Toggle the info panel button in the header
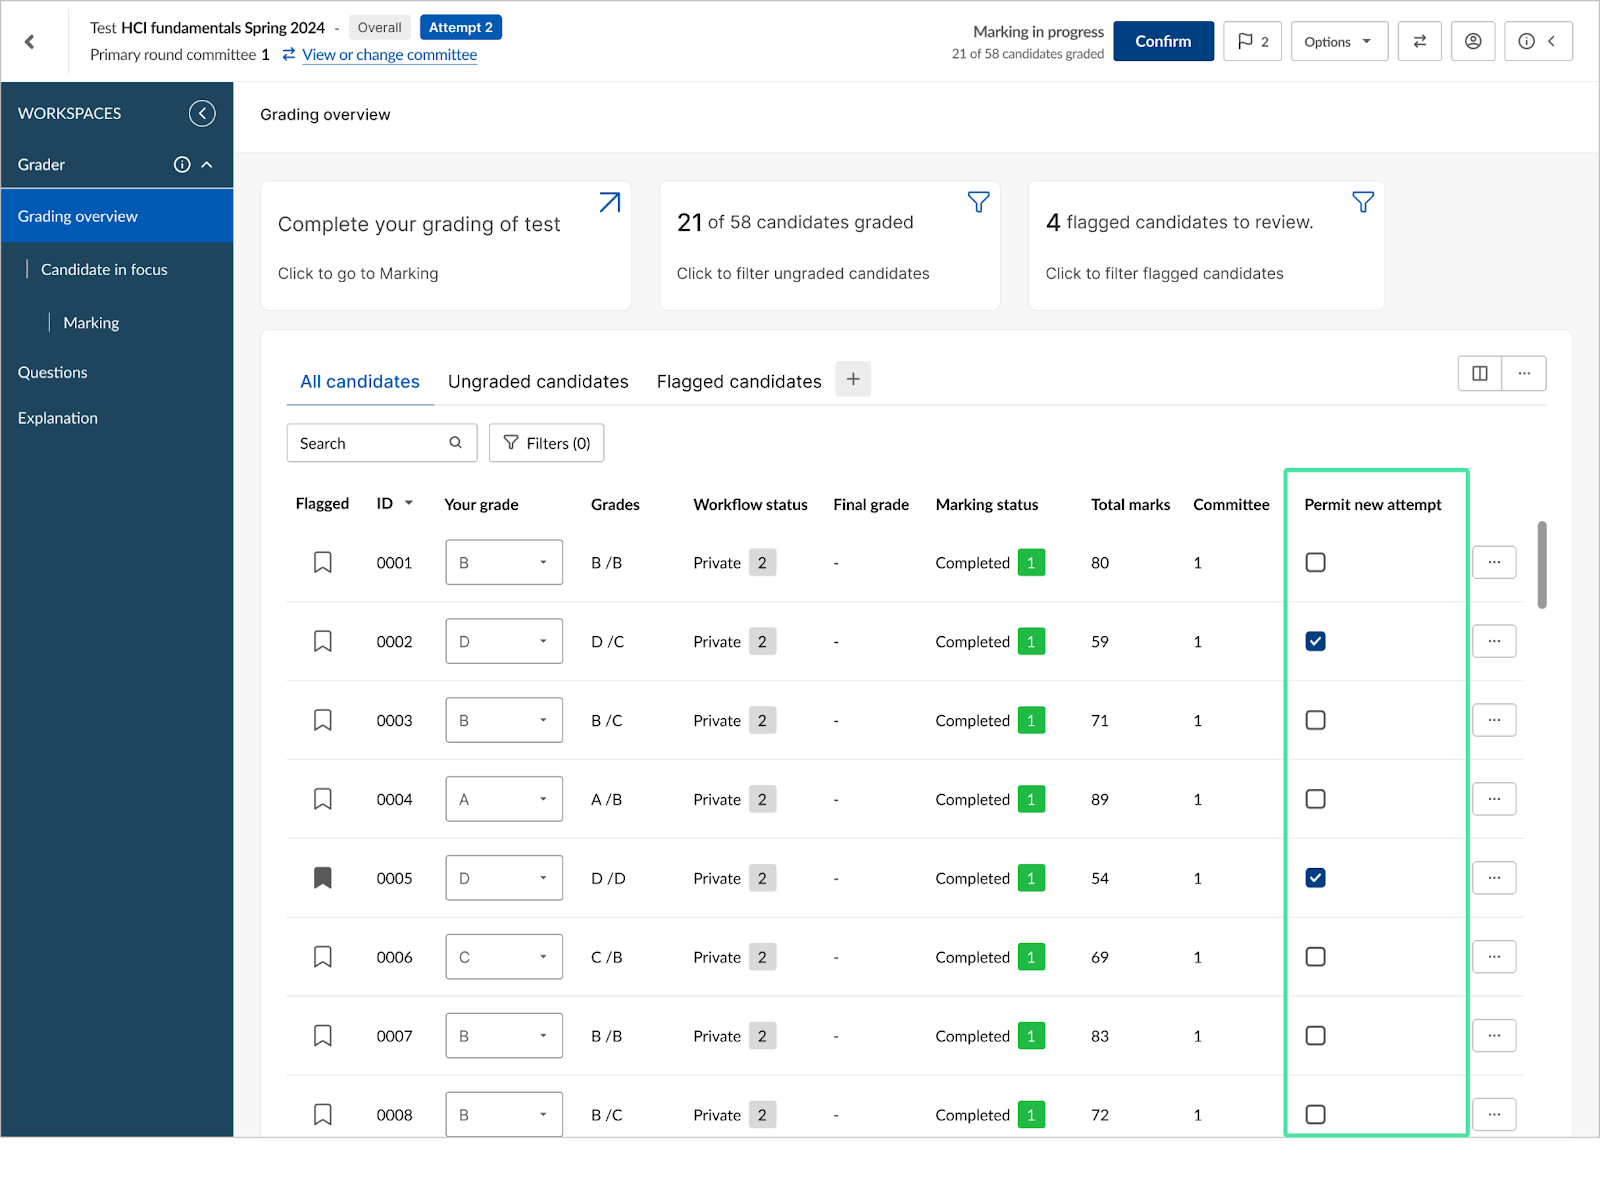The height and width of the screenshot is (1193, 1600). [1538, 41]
